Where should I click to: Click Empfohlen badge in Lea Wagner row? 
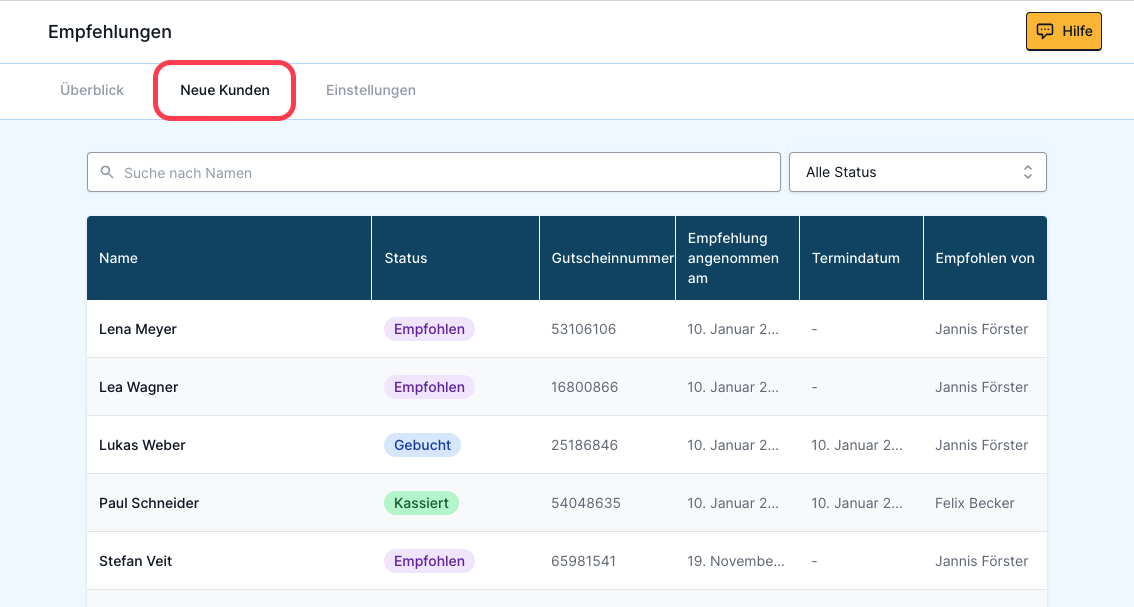(429, 387)
